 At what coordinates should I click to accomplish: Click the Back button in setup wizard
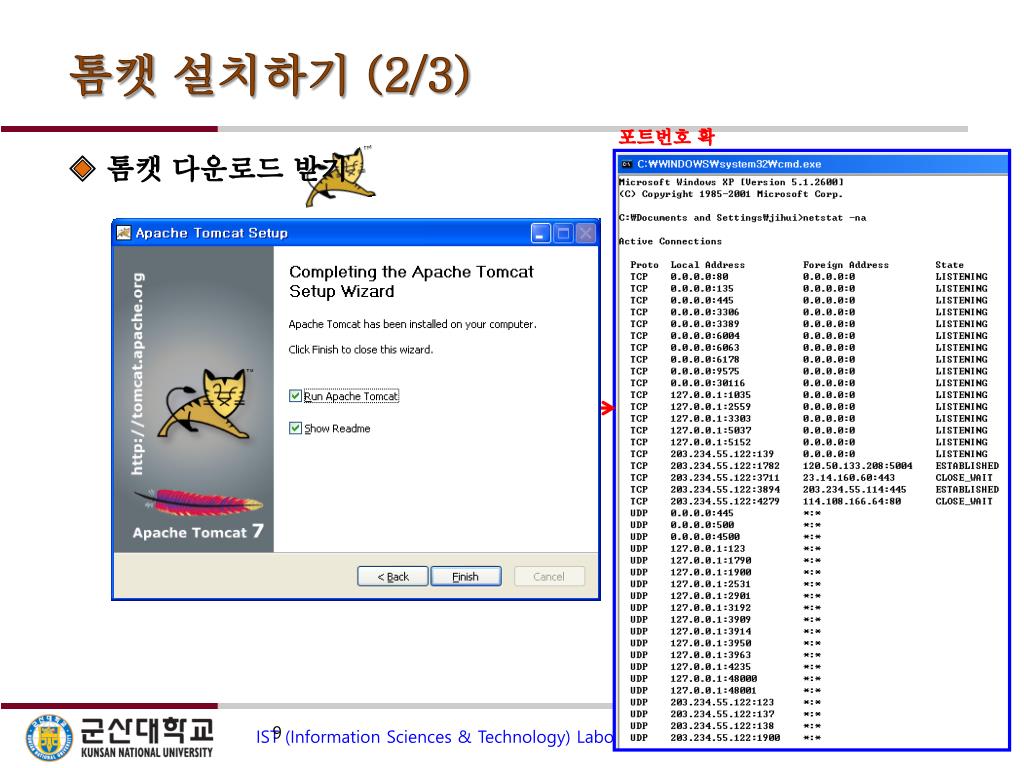392,577
